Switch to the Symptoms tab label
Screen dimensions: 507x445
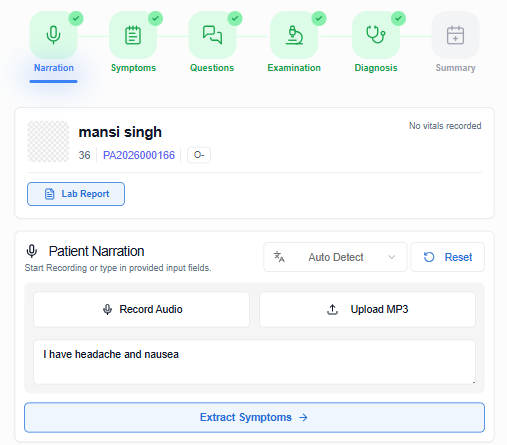pyautogui.click(x=133, y=68)
